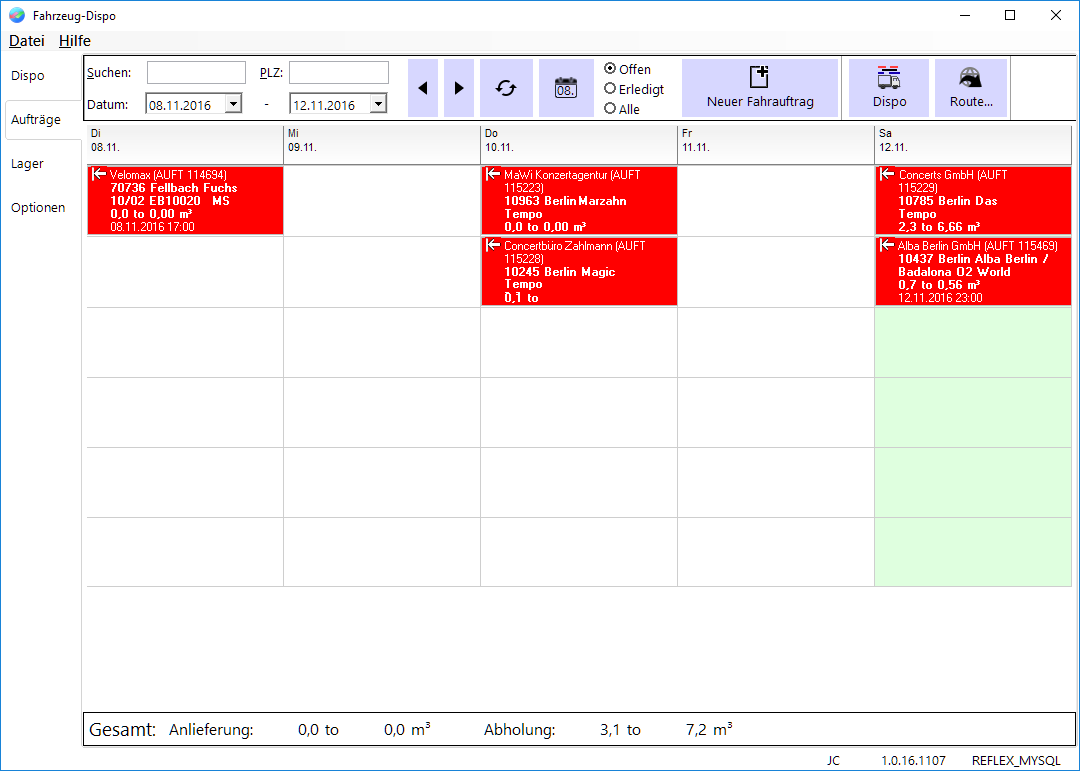1080x771 pixels.
Task: Go to previous date range arrow
Action: pyautogui.click(x=423, y=88)
